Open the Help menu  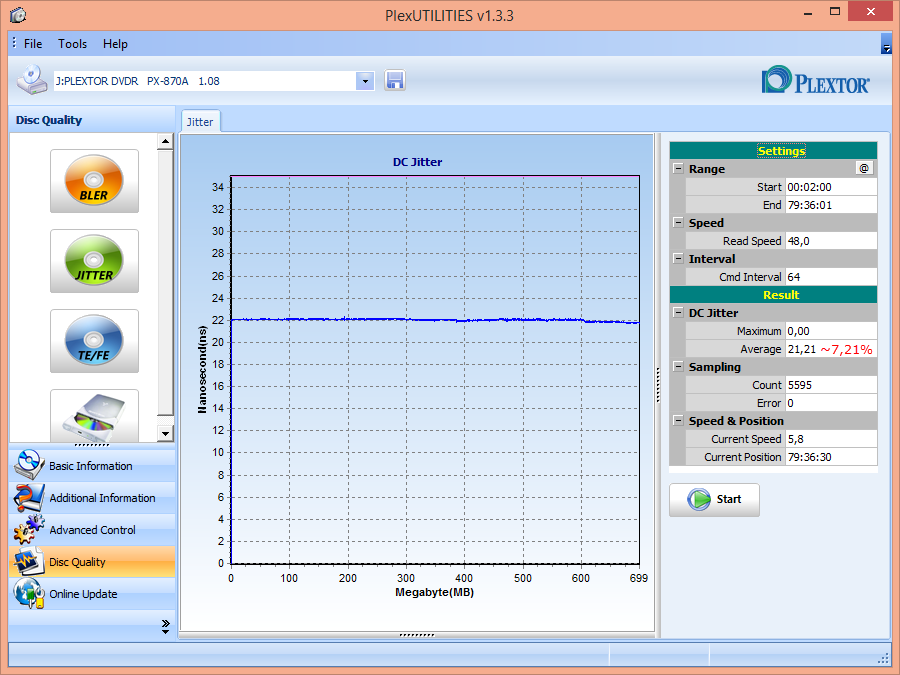(x=115, y=44)
